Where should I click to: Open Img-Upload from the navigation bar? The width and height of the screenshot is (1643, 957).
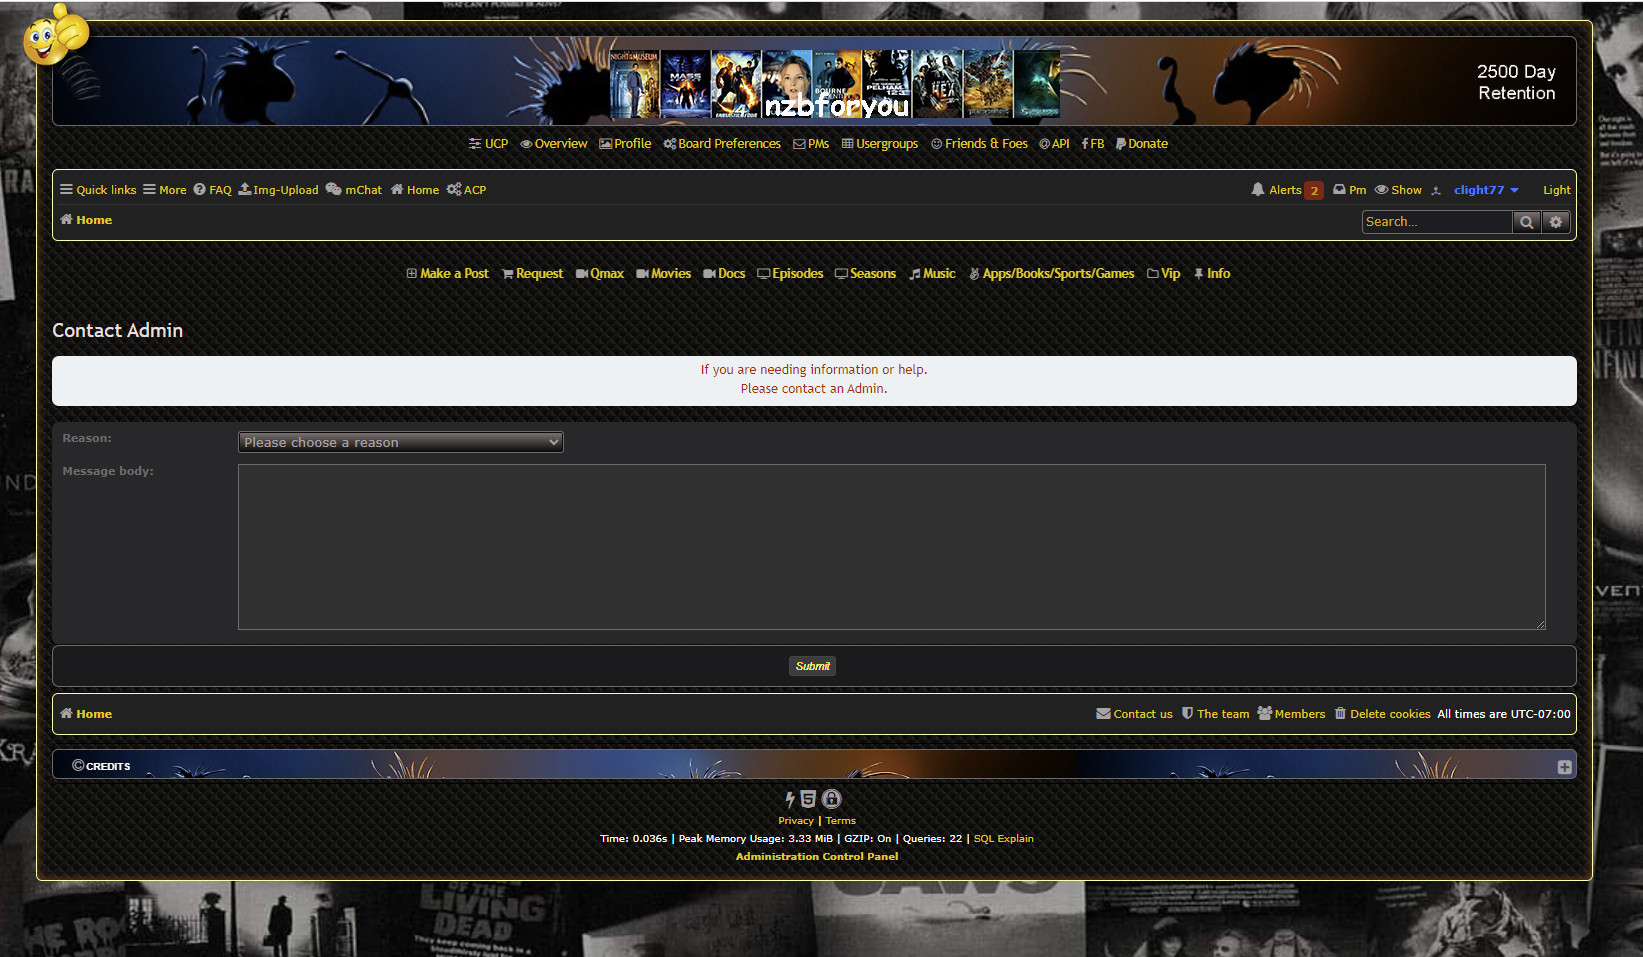278,190
